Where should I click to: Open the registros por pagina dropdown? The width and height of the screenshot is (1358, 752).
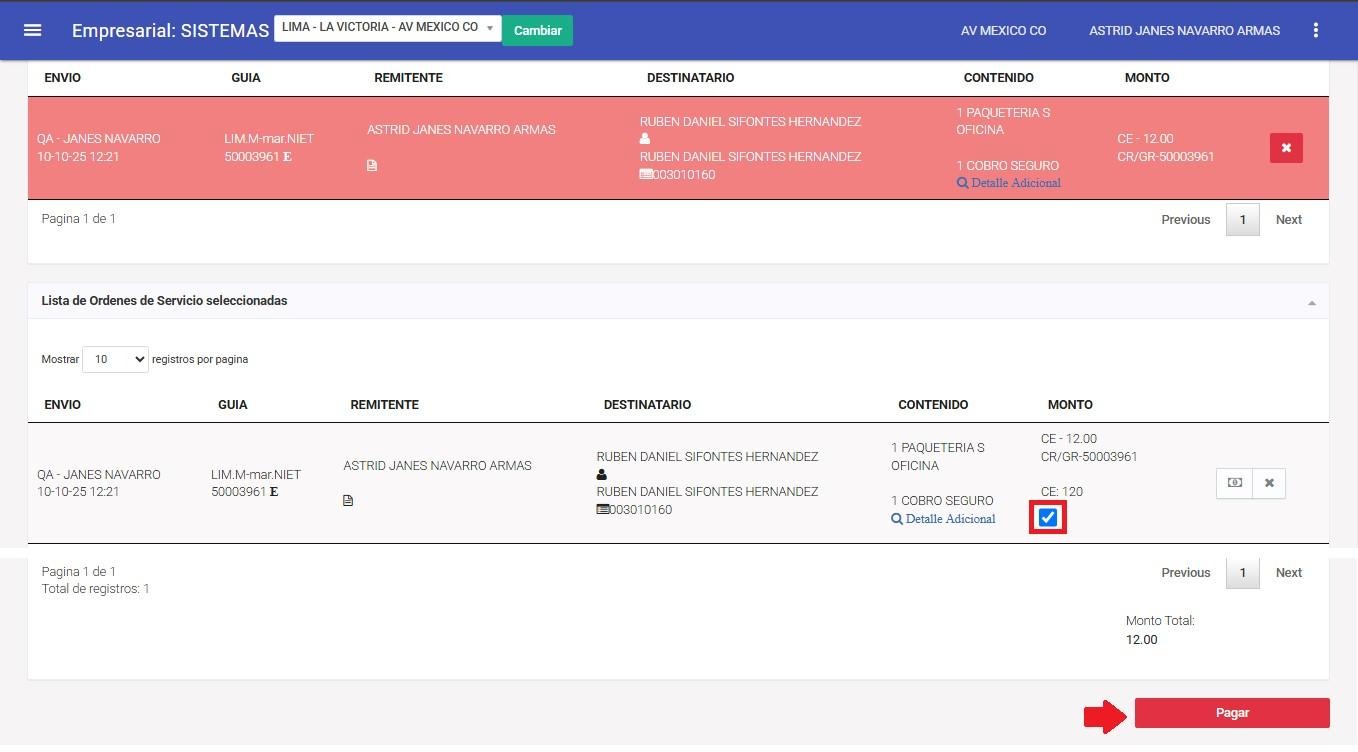coord(115,359)
